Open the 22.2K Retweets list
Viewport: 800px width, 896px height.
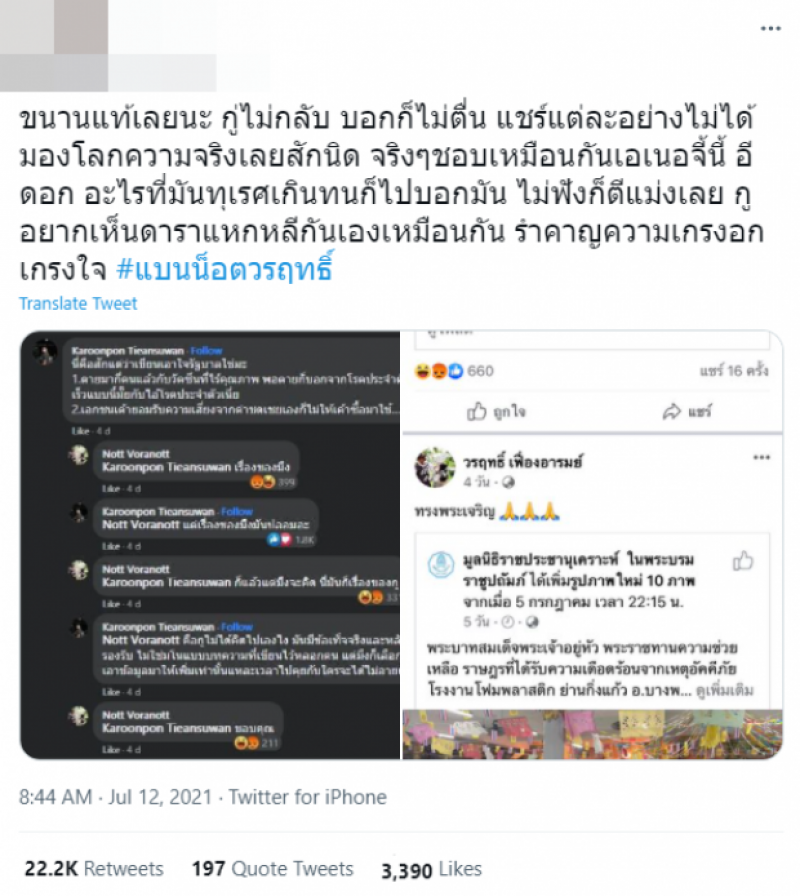tap(94, 869)
